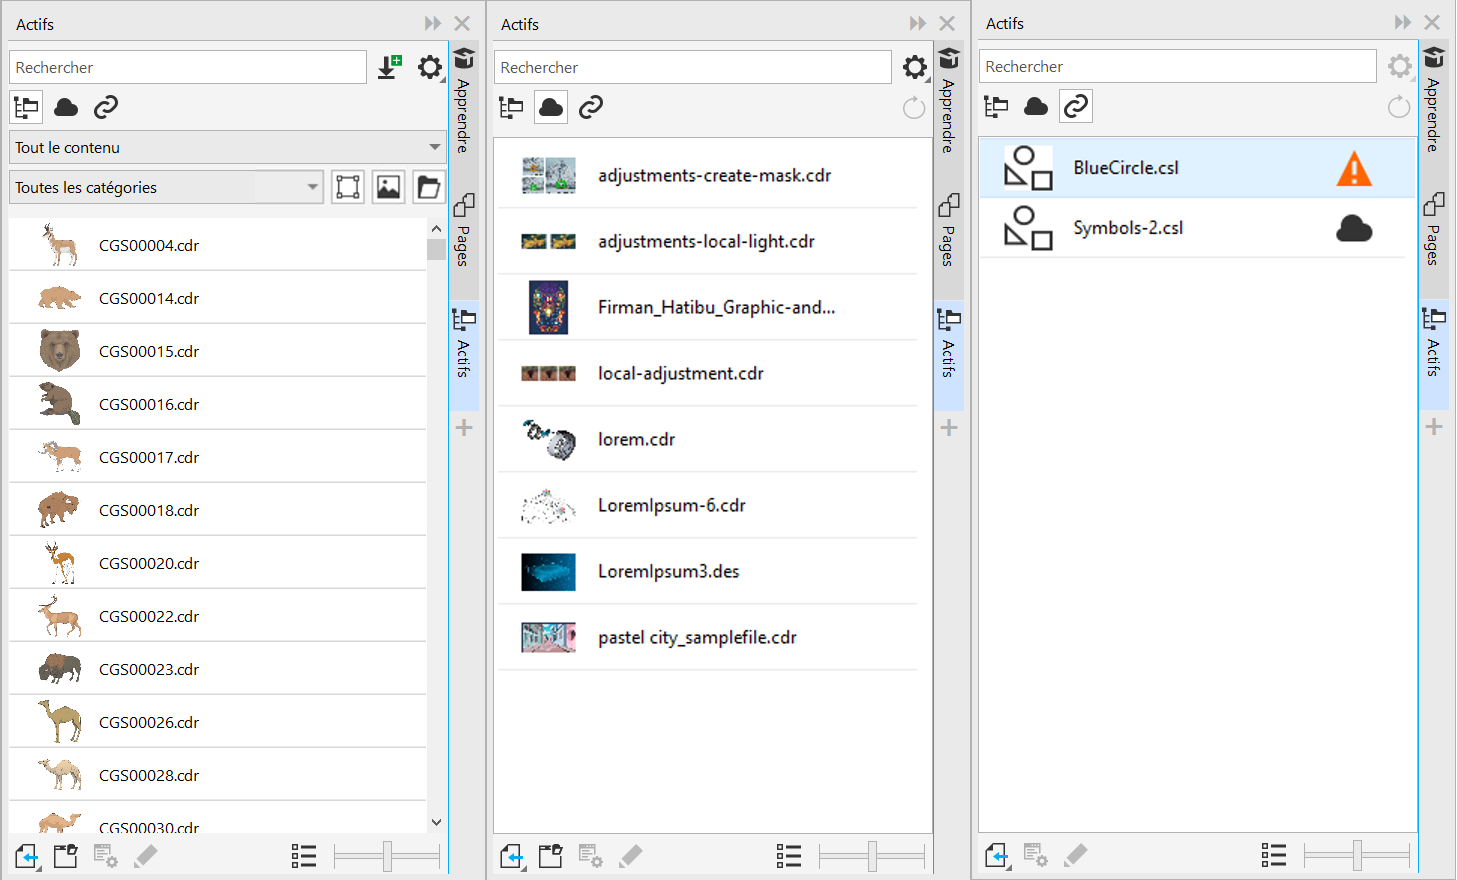
Task: Toggle the vector filter next to Toutes les catégories
Action: [x=348, y=187]
